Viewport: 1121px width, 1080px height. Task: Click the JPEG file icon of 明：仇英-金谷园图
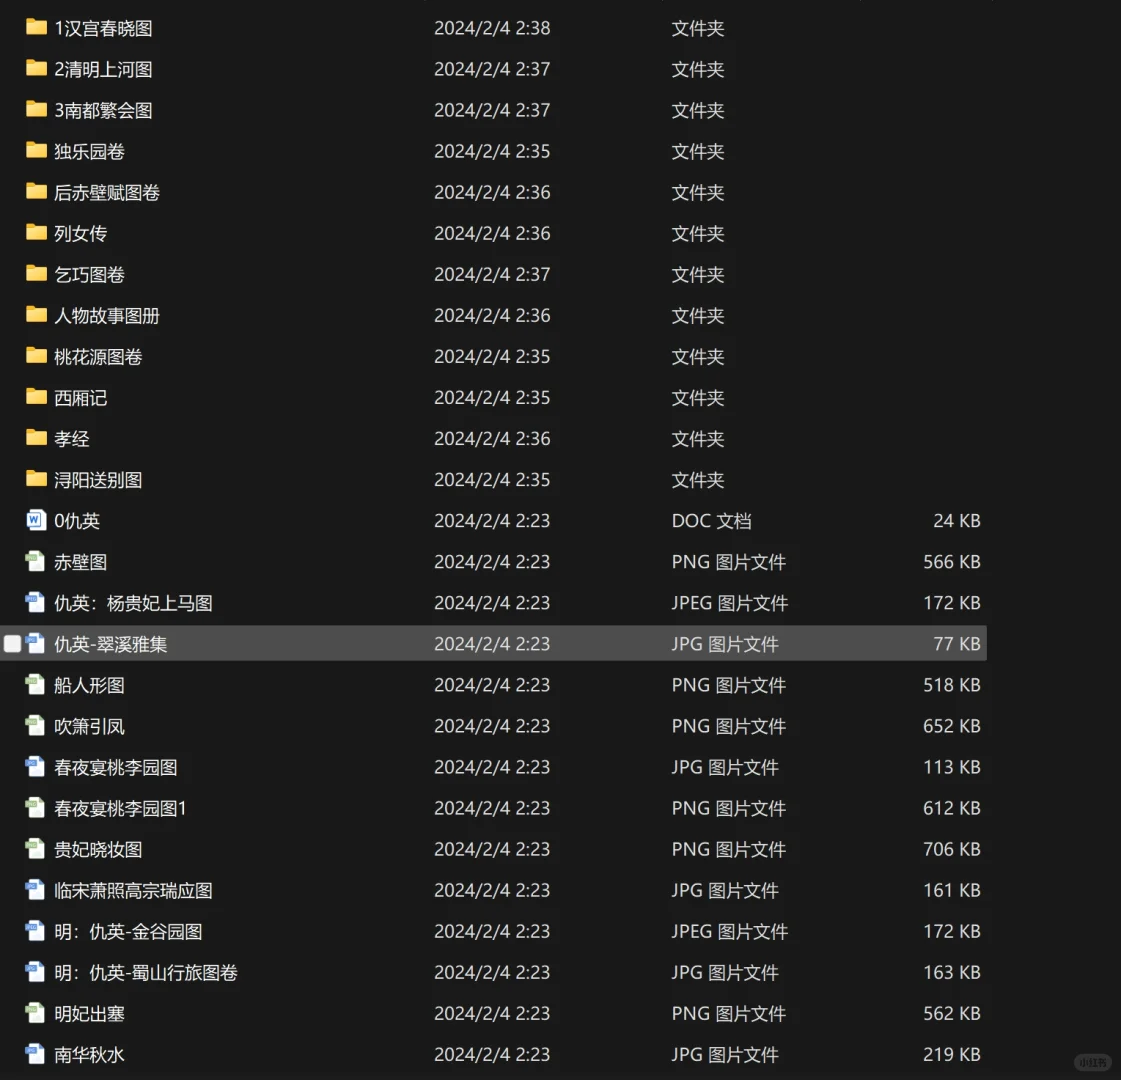pos(35,931)
